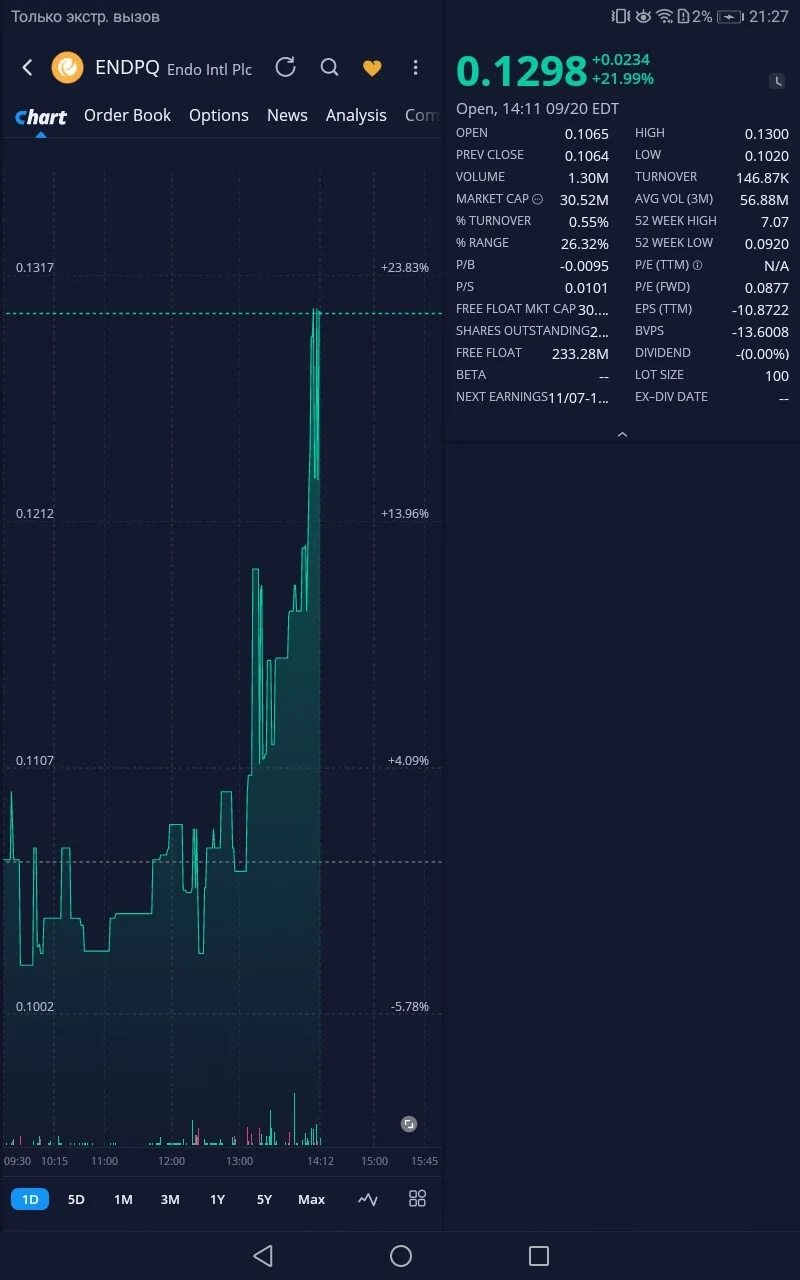Image resolution: width=800 pixels, height=1280 pixels.
Task: Open the three-dot more options menu
Action: click(x=415, y=67)
